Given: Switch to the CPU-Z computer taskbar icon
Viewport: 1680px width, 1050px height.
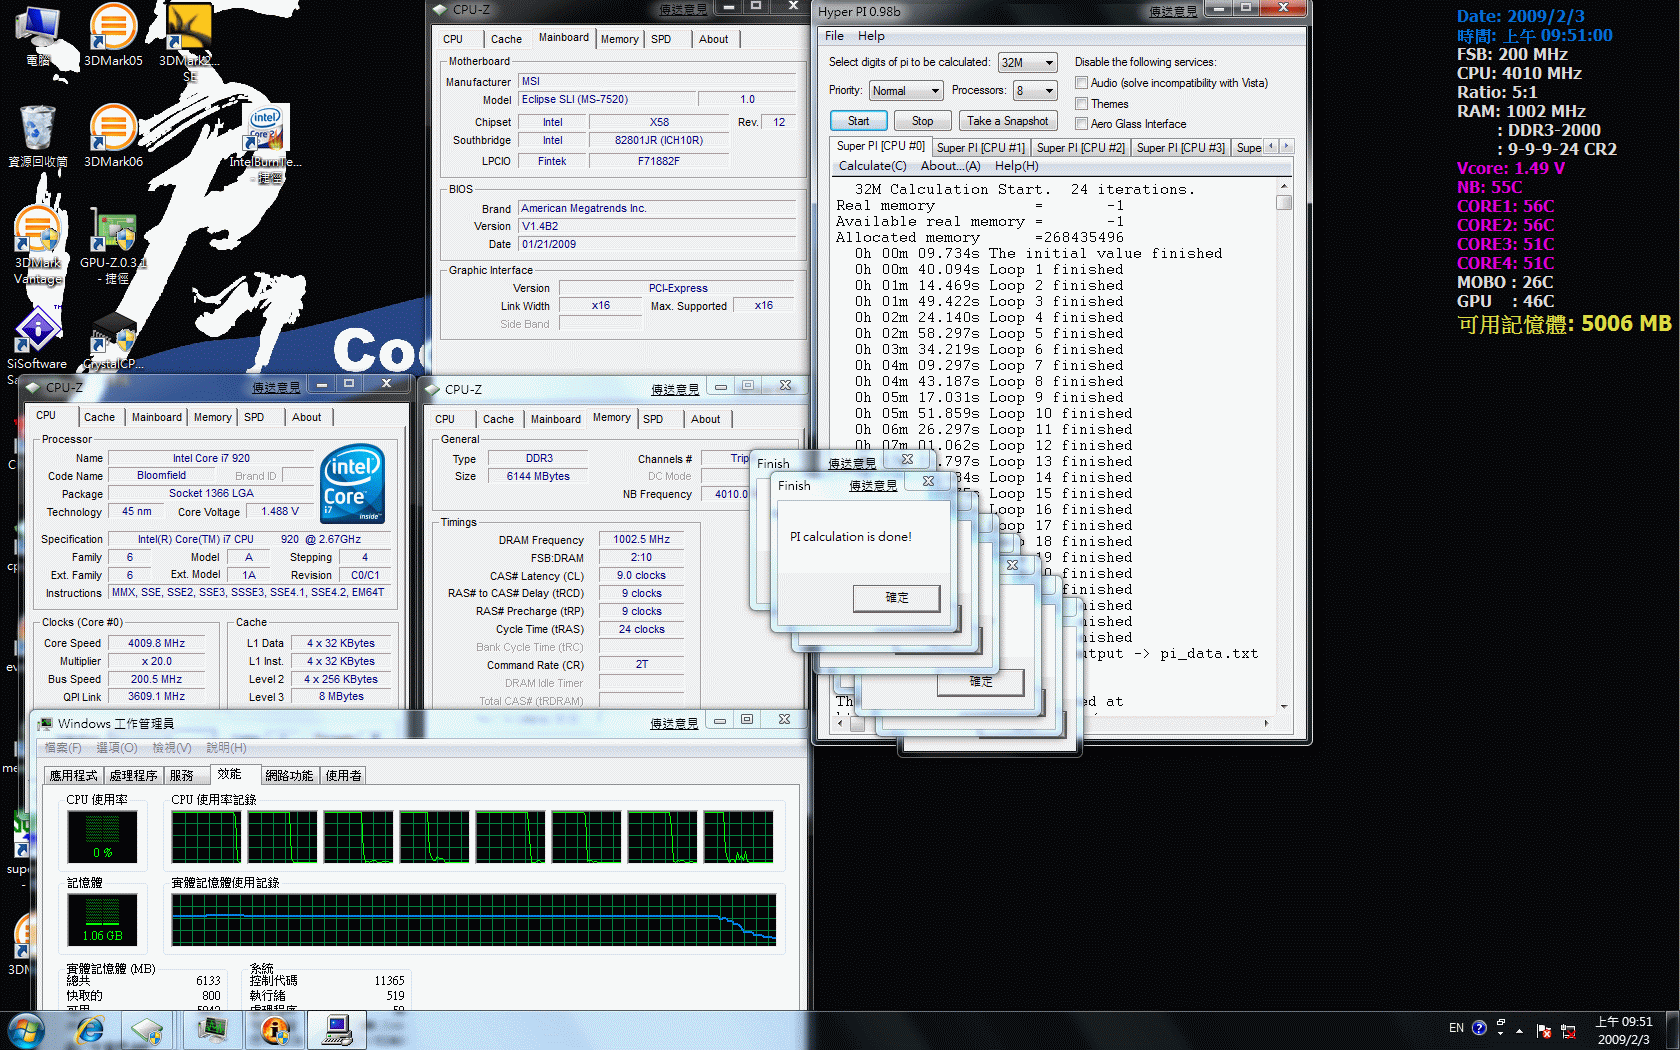Looking at the screenshot, I should 337,1030.
